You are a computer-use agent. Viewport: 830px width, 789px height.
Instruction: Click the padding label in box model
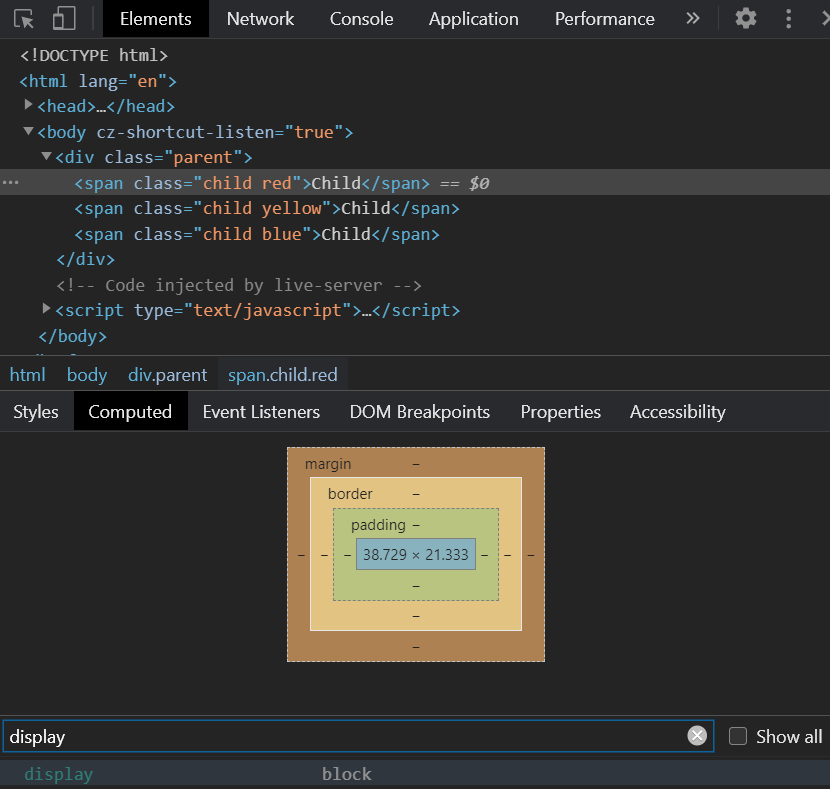coord(378,524)
